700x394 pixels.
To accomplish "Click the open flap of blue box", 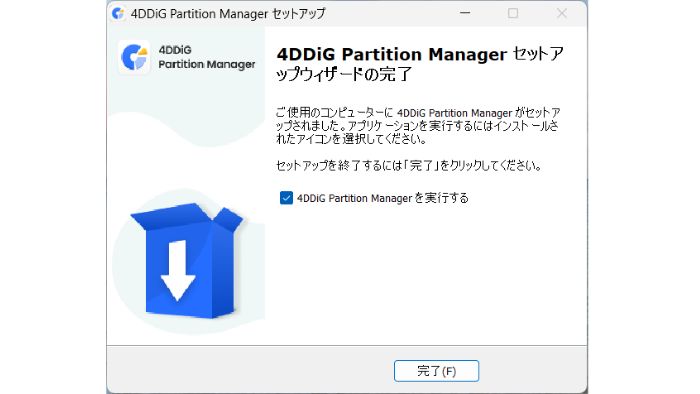I will click(229, 220).
